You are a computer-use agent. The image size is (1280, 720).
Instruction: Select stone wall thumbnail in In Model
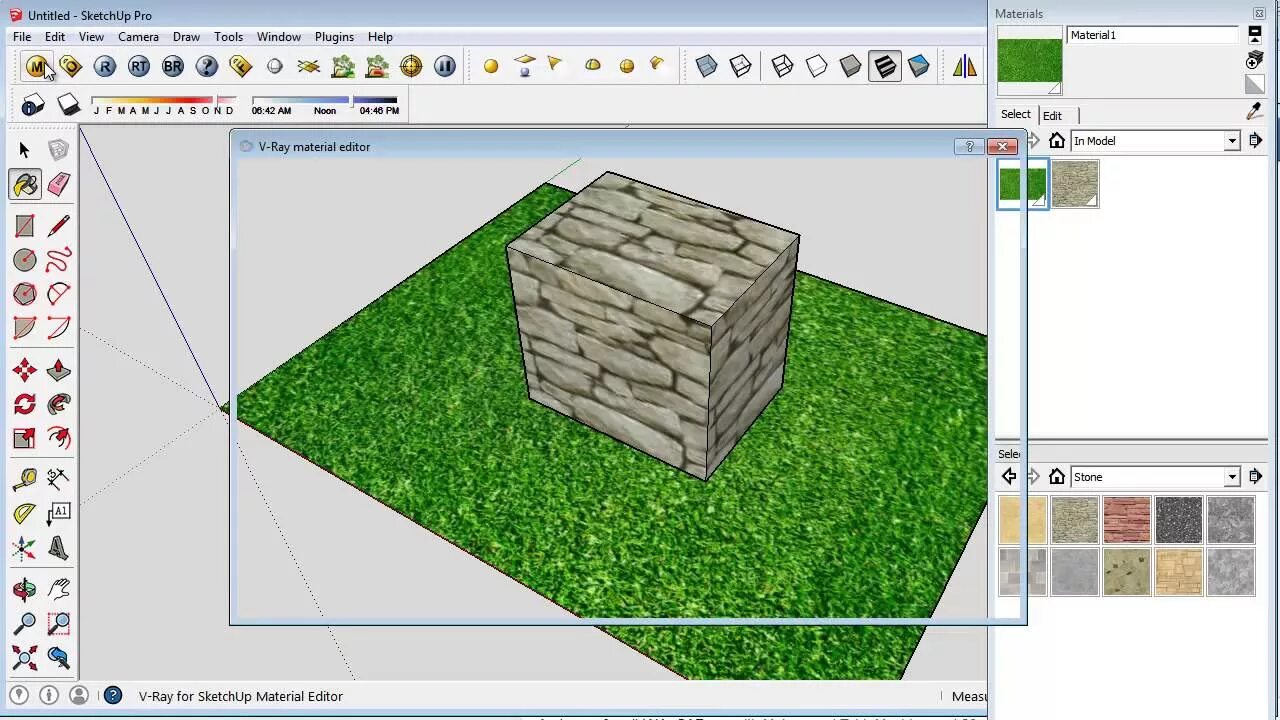pos(1075,184)
